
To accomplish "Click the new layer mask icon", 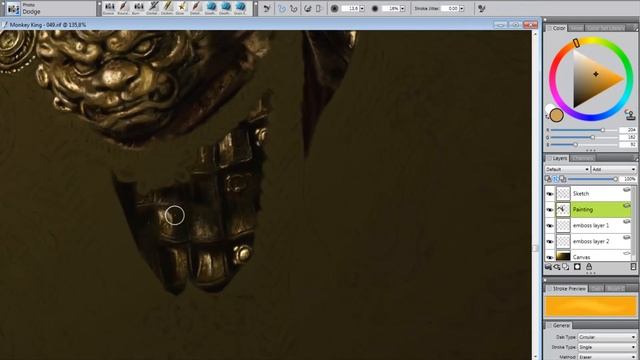I will 577,267.
